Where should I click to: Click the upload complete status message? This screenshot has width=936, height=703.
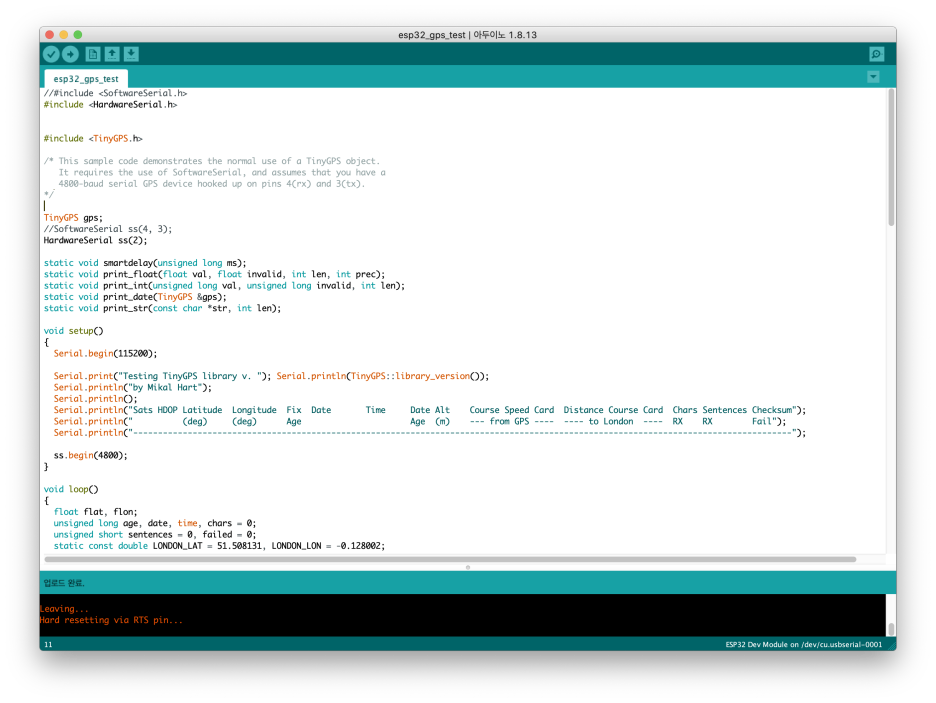tap(64, 583)
